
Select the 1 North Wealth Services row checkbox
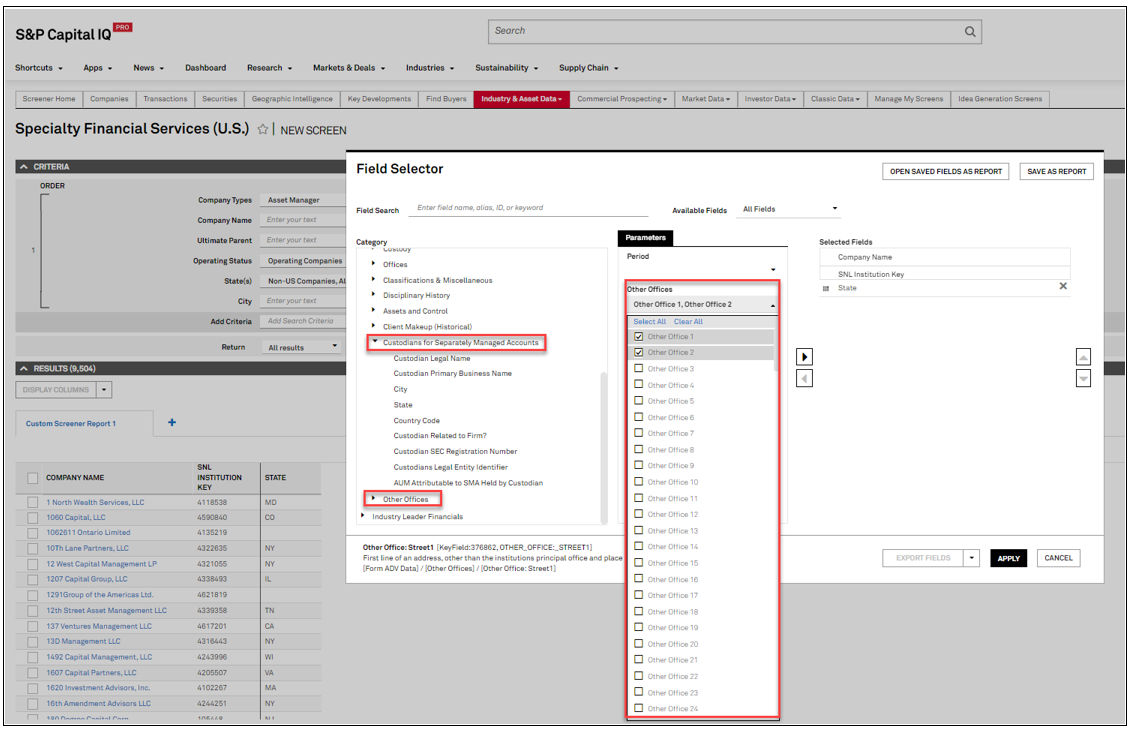pyautogui.click(x=33, y=502)
